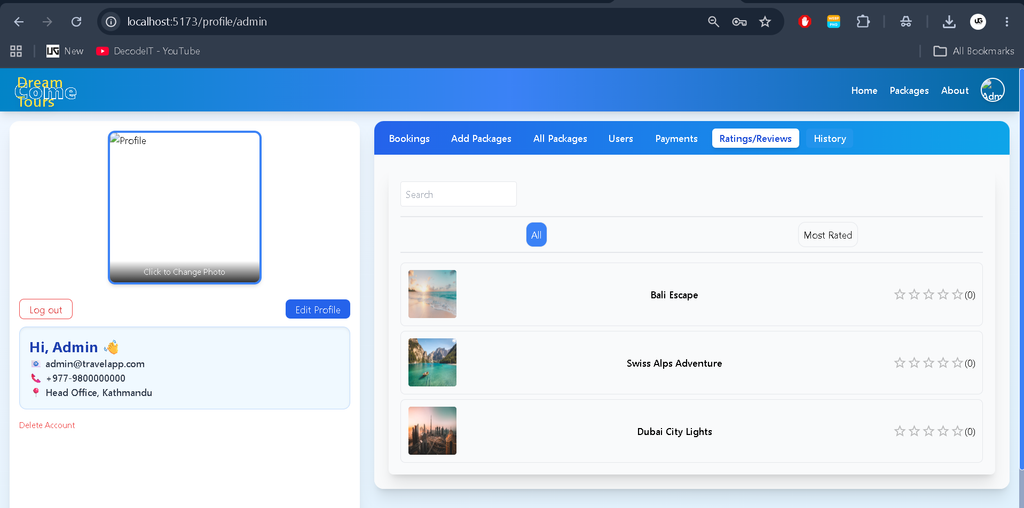This screenshot has width=1024, height=508.
Task: Open Packages in the navbar
Action: tap(909, 91)
